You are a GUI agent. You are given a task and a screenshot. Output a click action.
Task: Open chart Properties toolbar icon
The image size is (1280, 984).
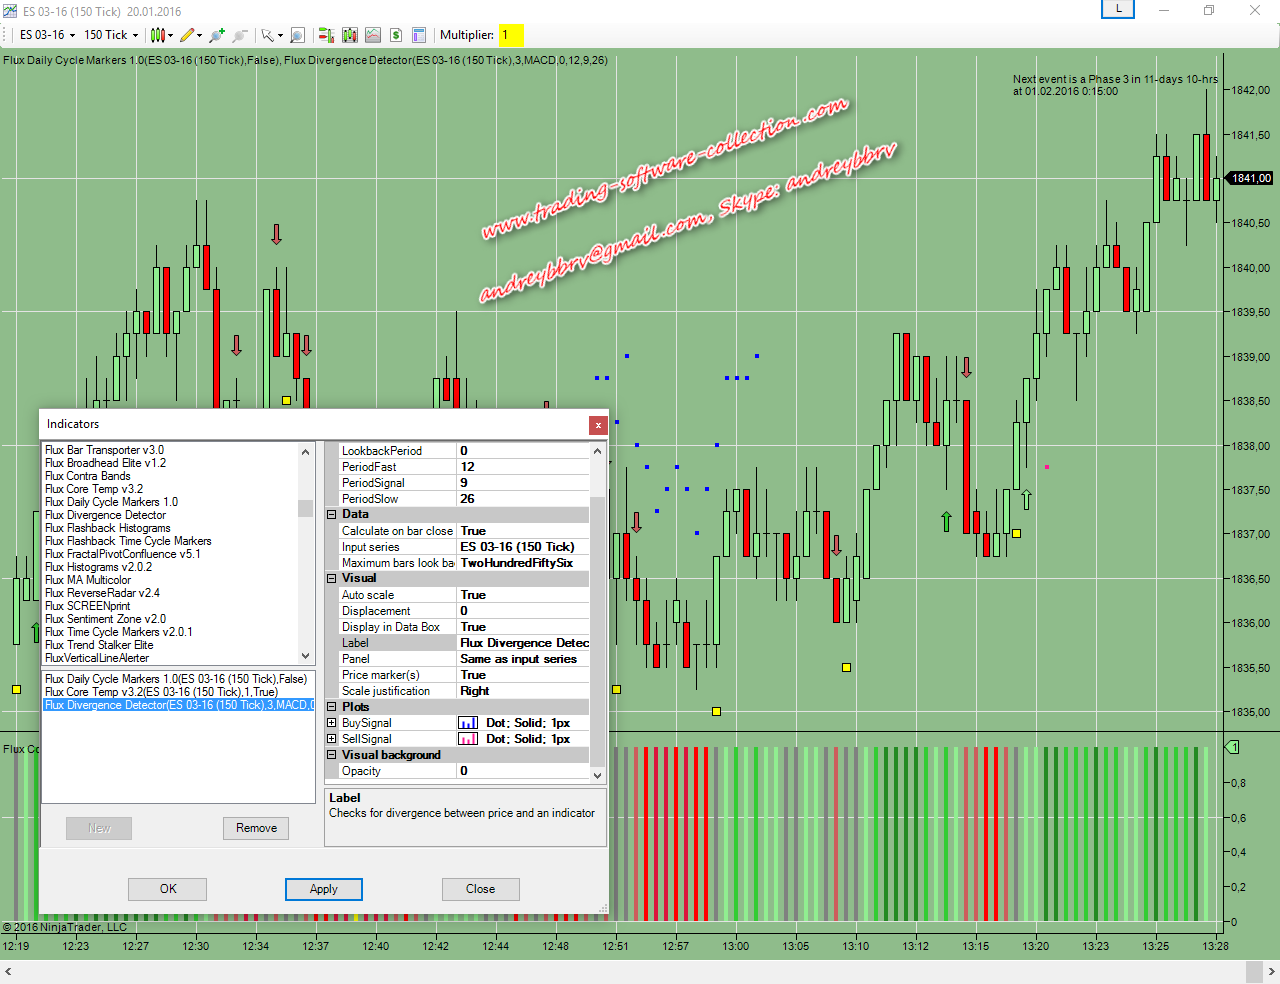(x=419, y=35)
